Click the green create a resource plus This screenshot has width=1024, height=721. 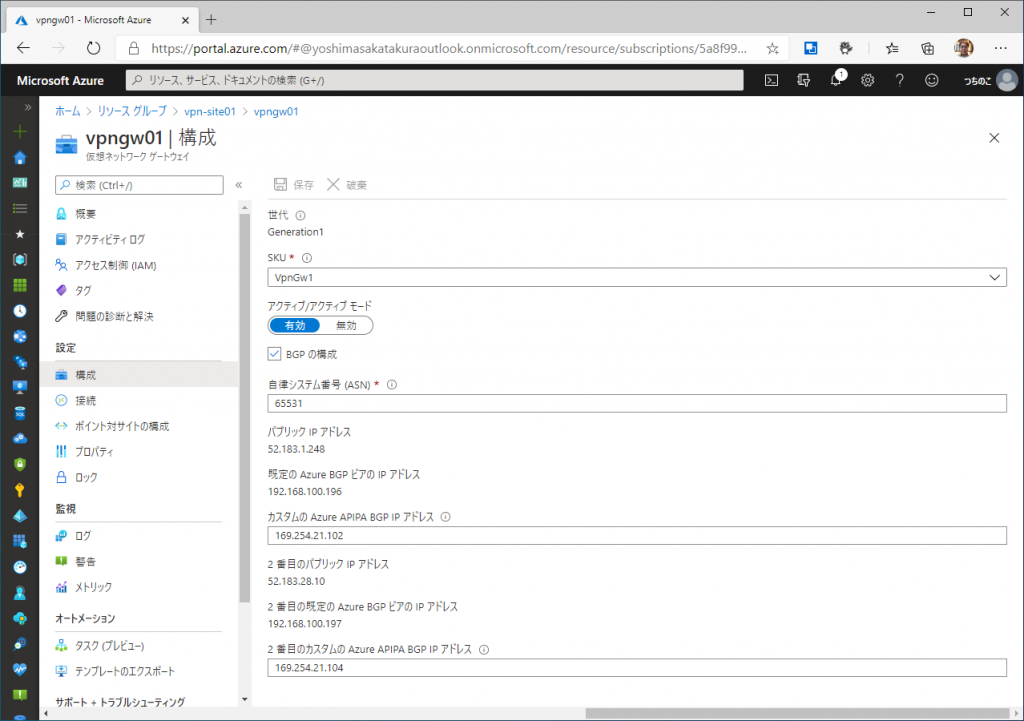20,132
